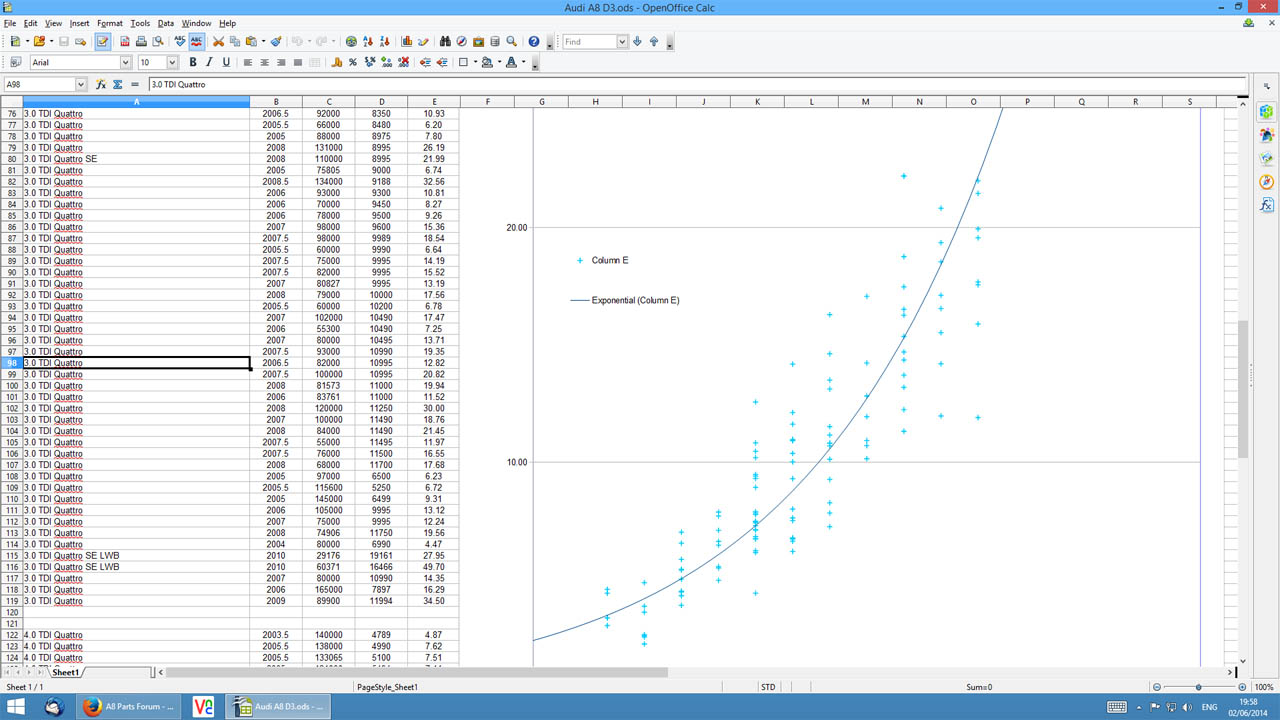
Task: Sort Descending icon in toolbar
Action: pyautogui.click(x=385, y=42)
